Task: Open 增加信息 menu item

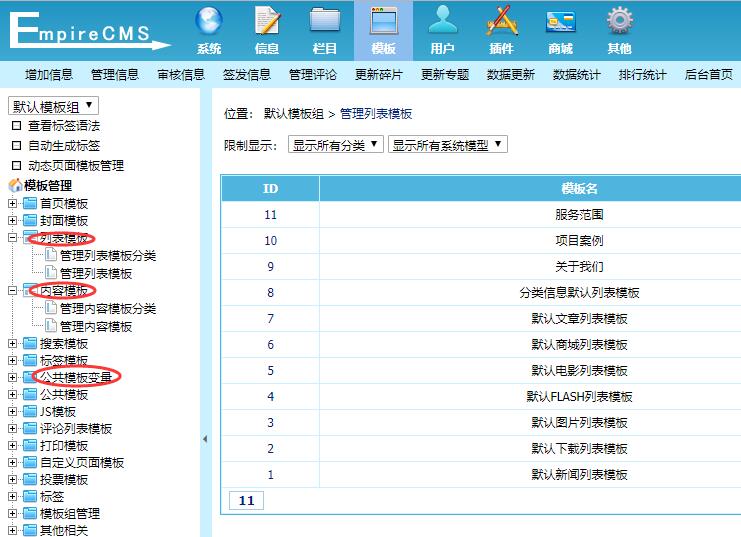Action: pos(49,75)
